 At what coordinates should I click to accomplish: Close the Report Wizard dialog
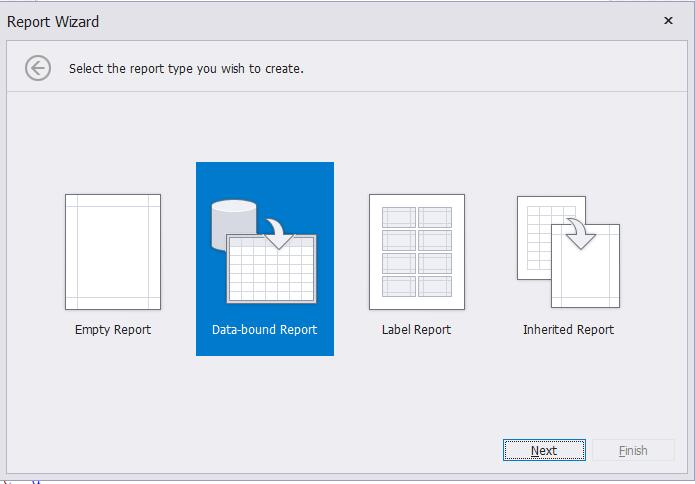coord(668,20)
